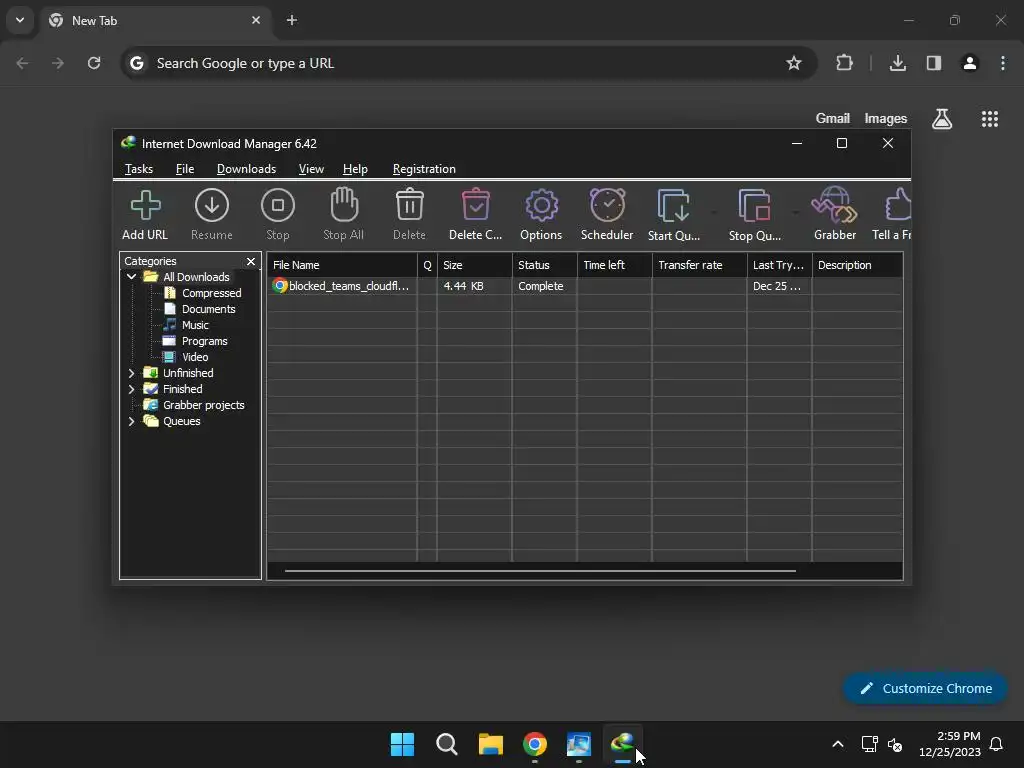Sort by Last Try column header
The width and height of the screenshot is (1024, 768).
(x=780, y=265)
